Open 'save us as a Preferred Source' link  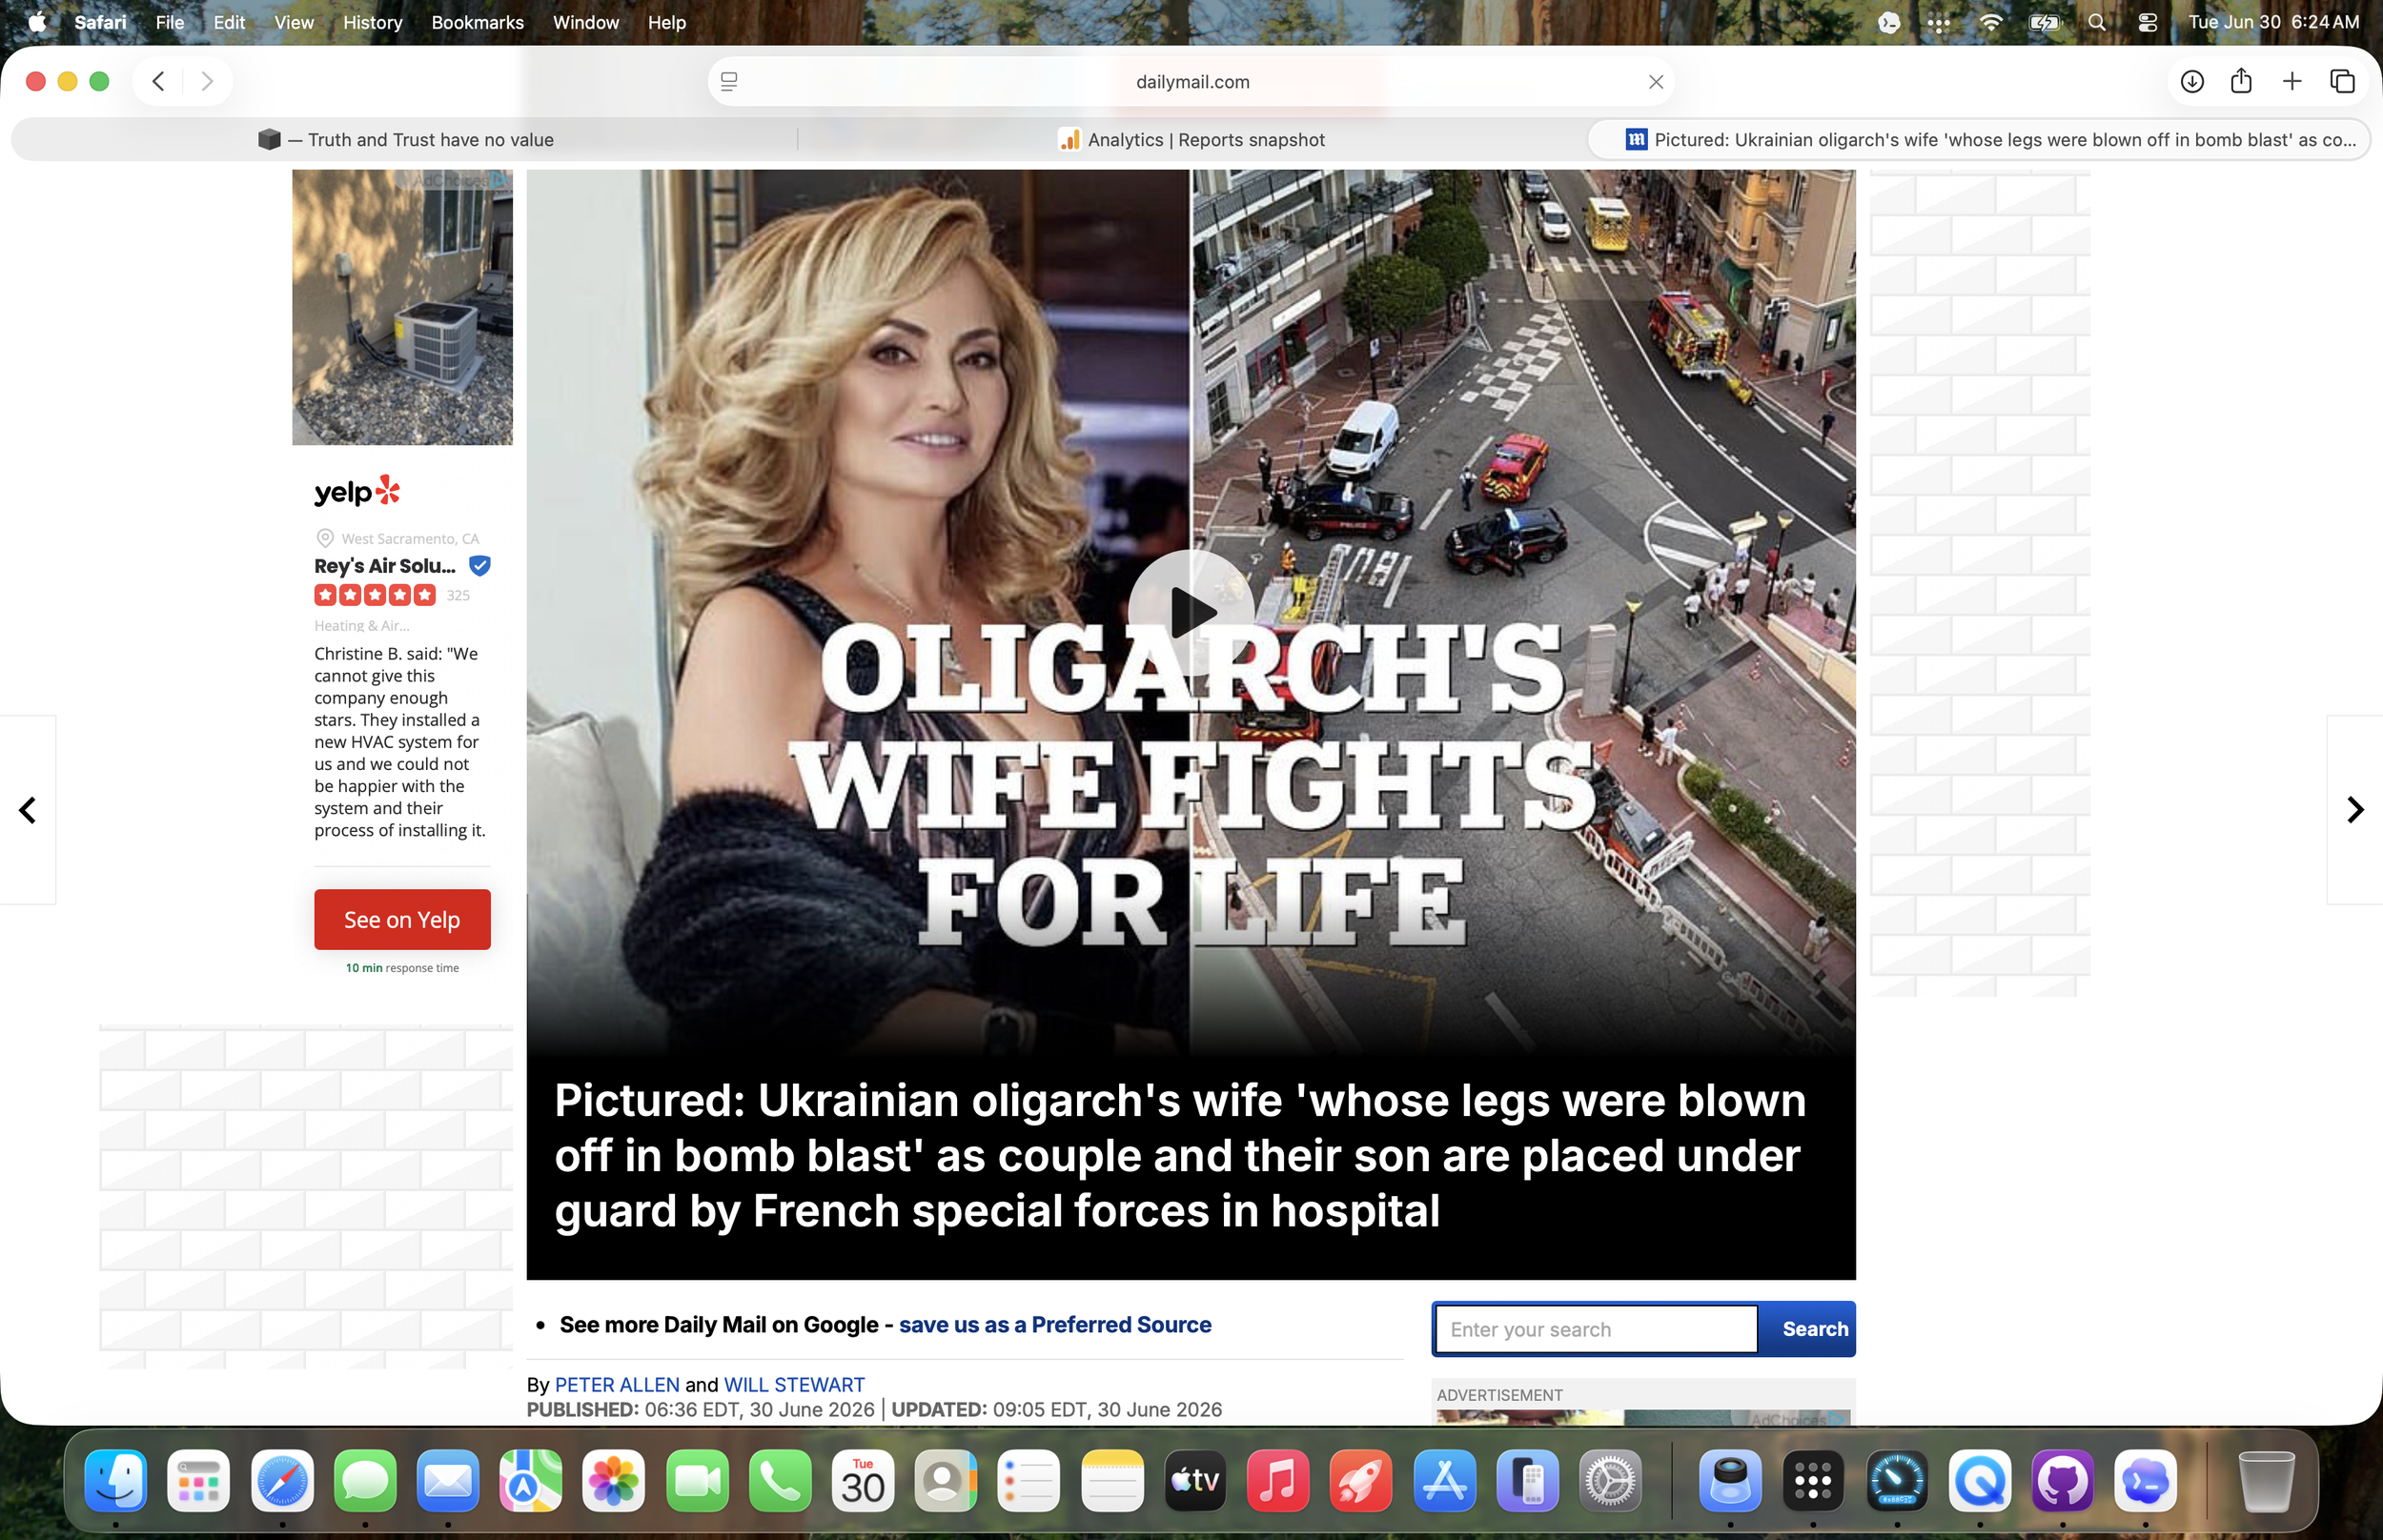(1055, 1324)
